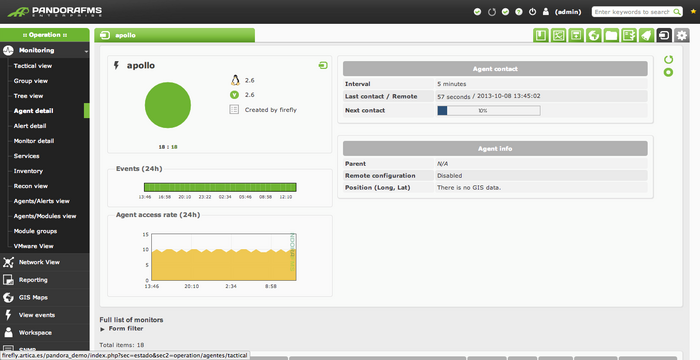
Task: Open Recon view menu item
Action: (x=31, y=186)
